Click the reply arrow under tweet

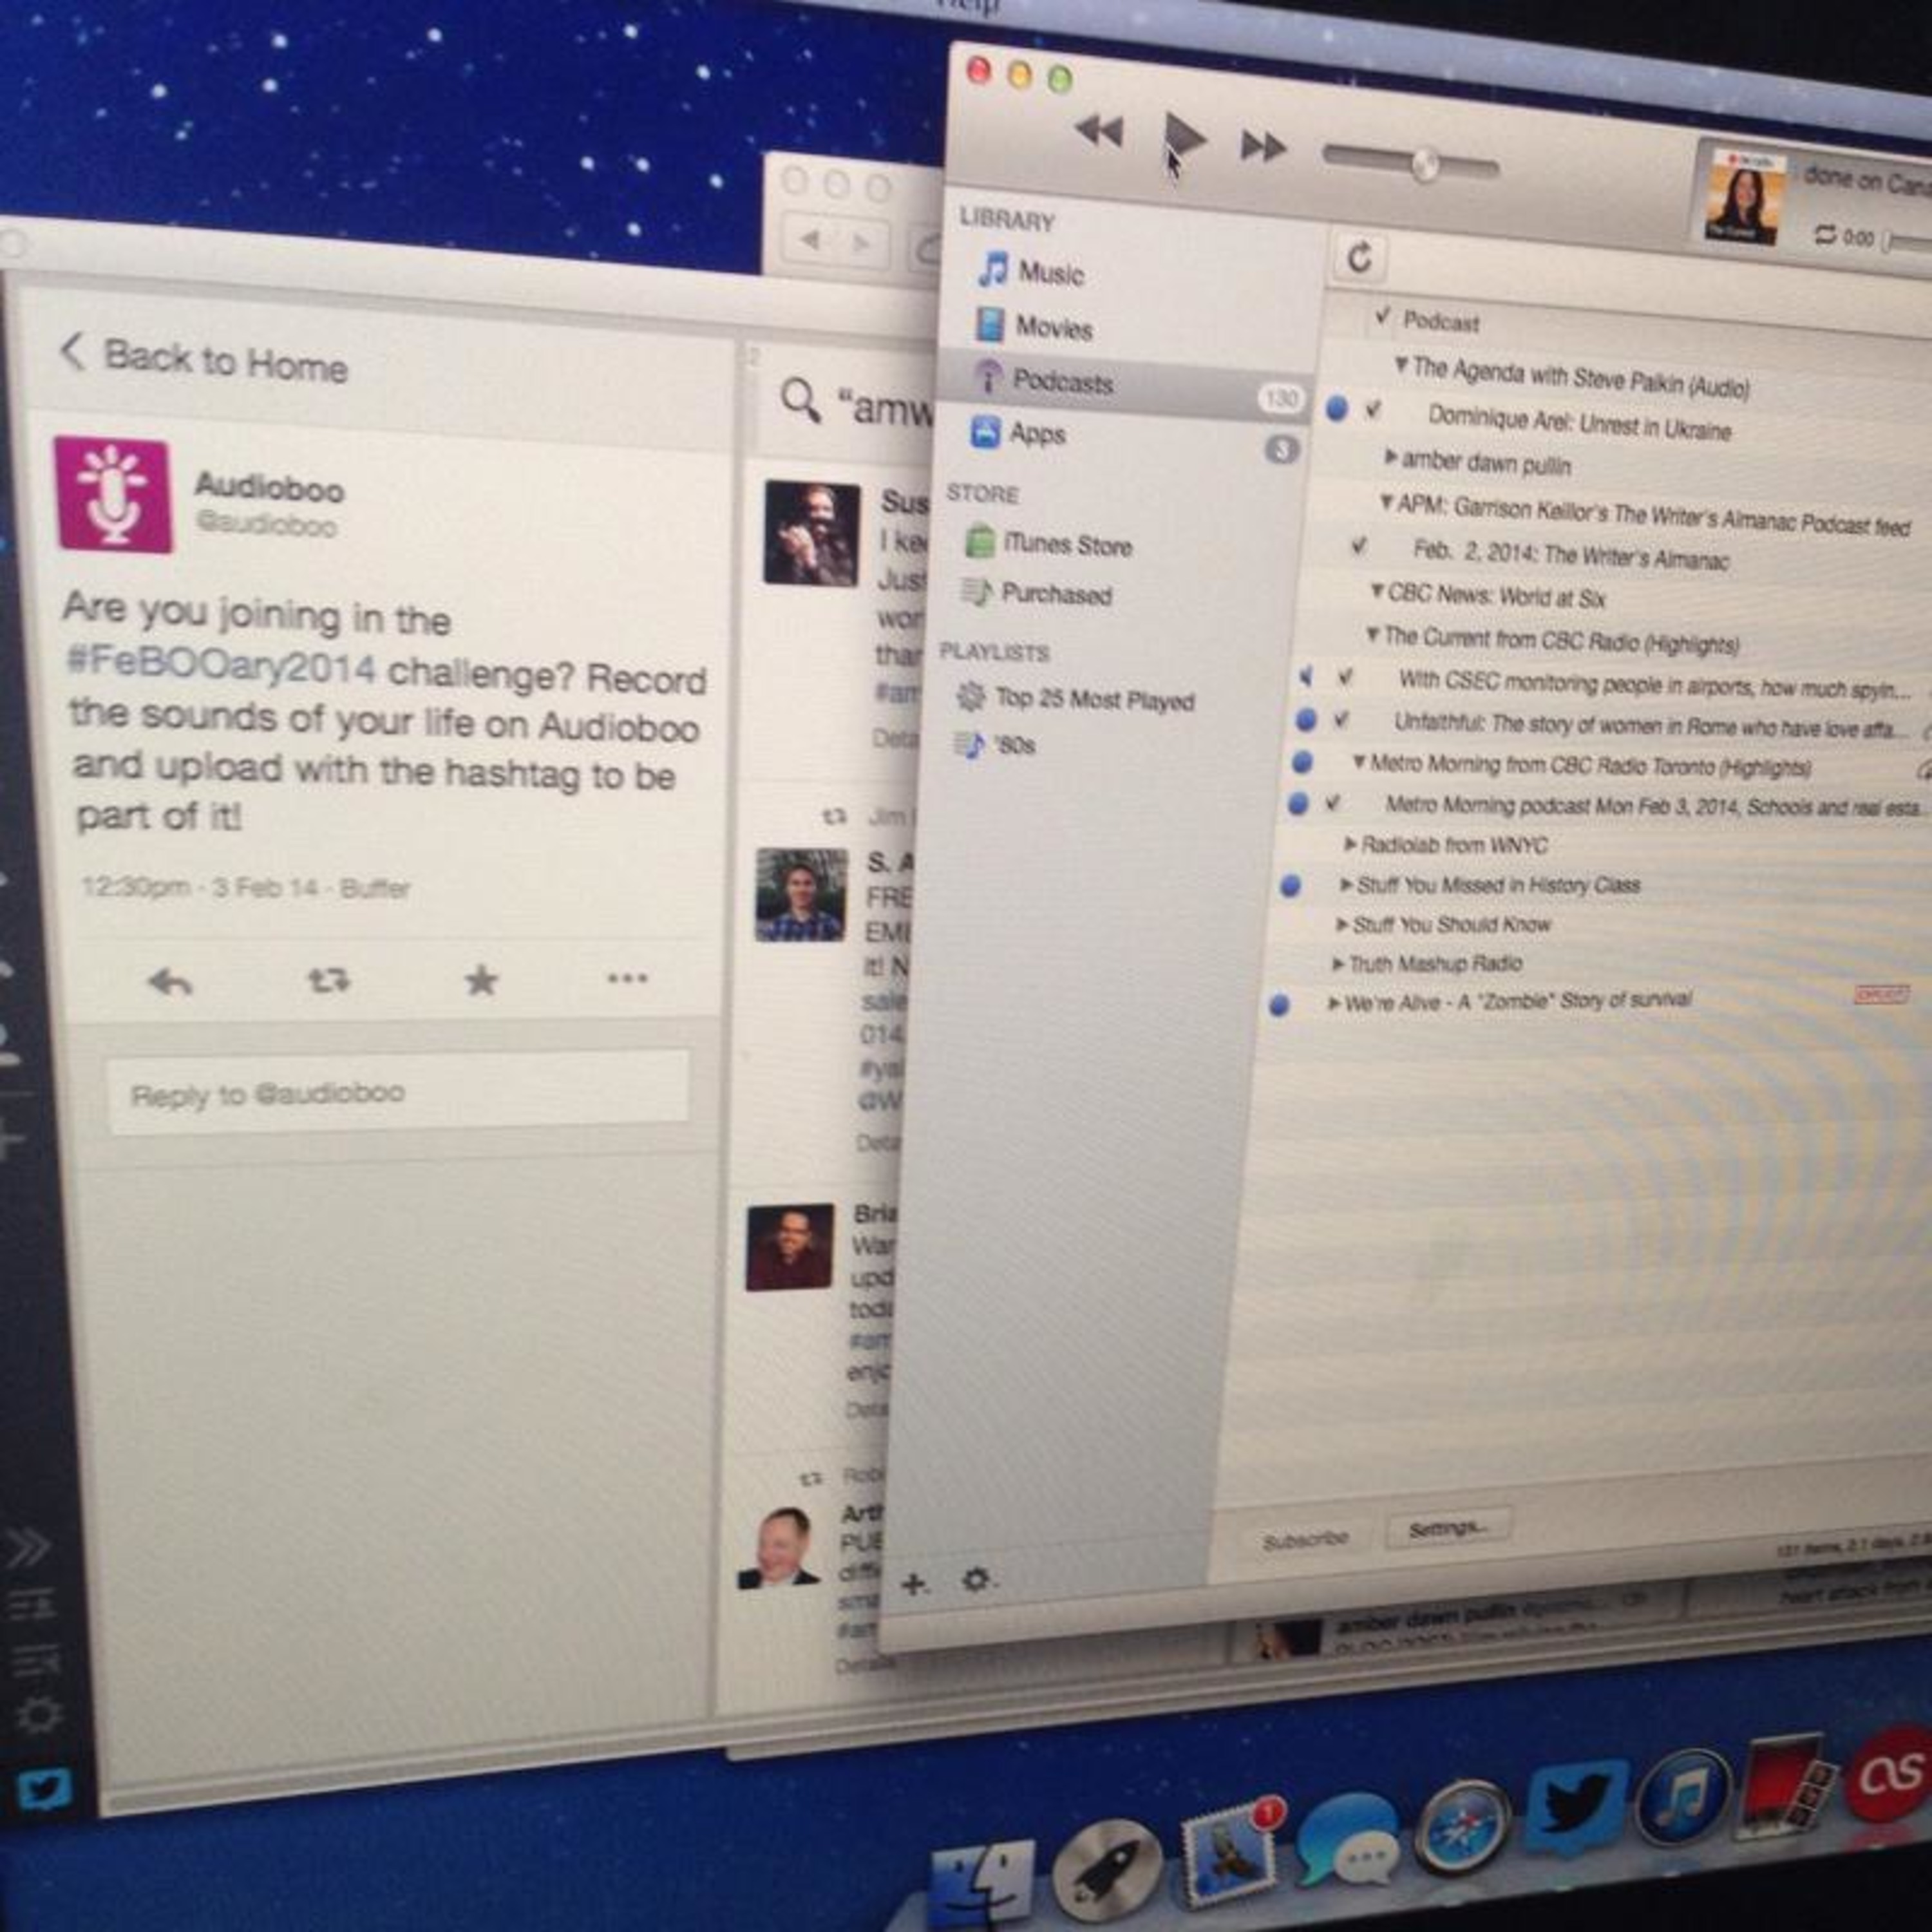(170, 982)
